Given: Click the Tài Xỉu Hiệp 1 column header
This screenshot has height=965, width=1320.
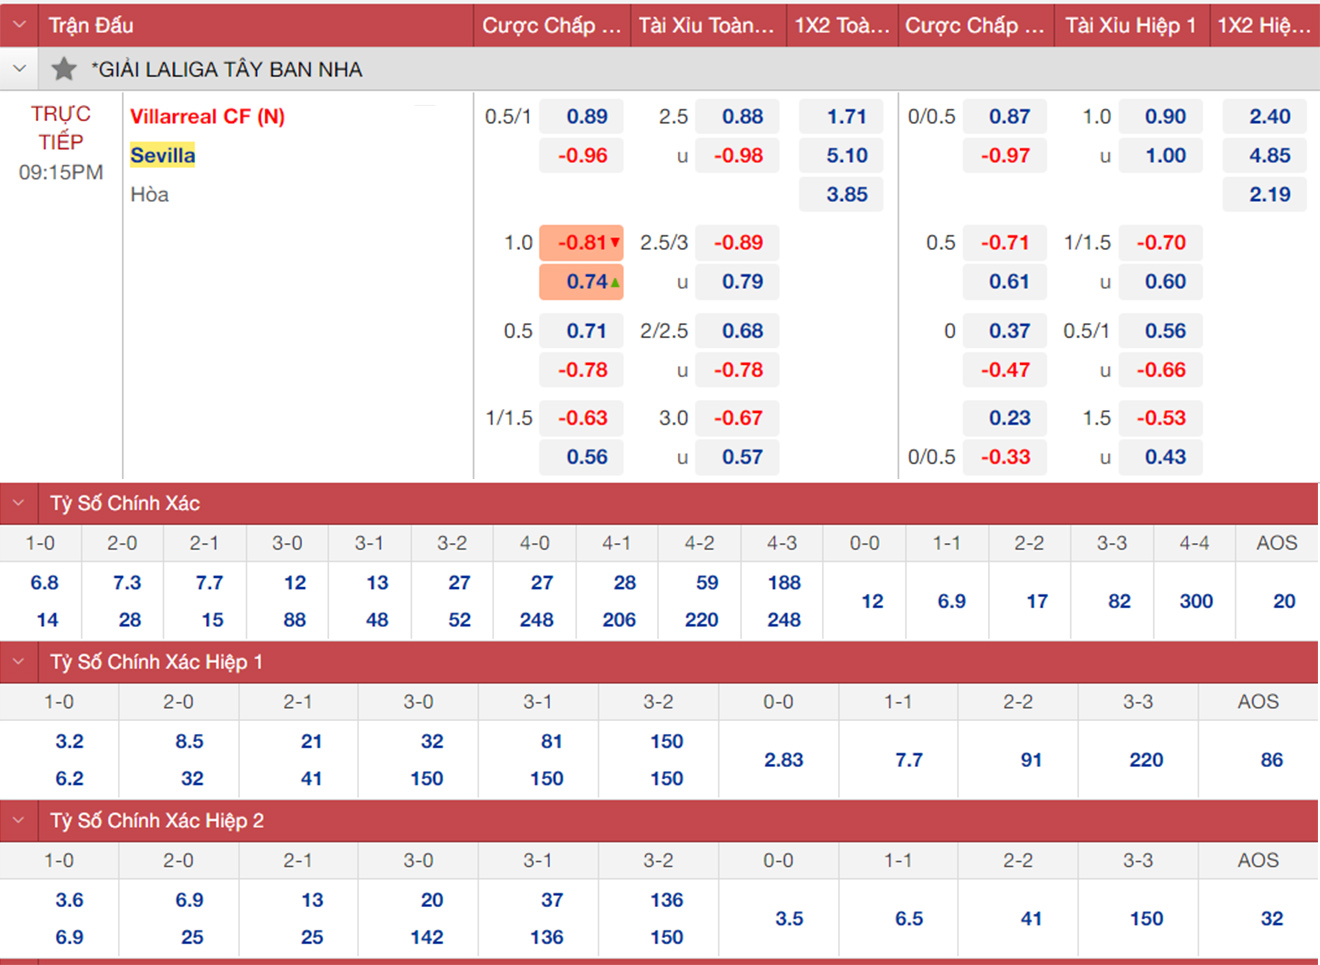Looking at the screenshot, I should pyautogui.click(x=1130, y=25).
